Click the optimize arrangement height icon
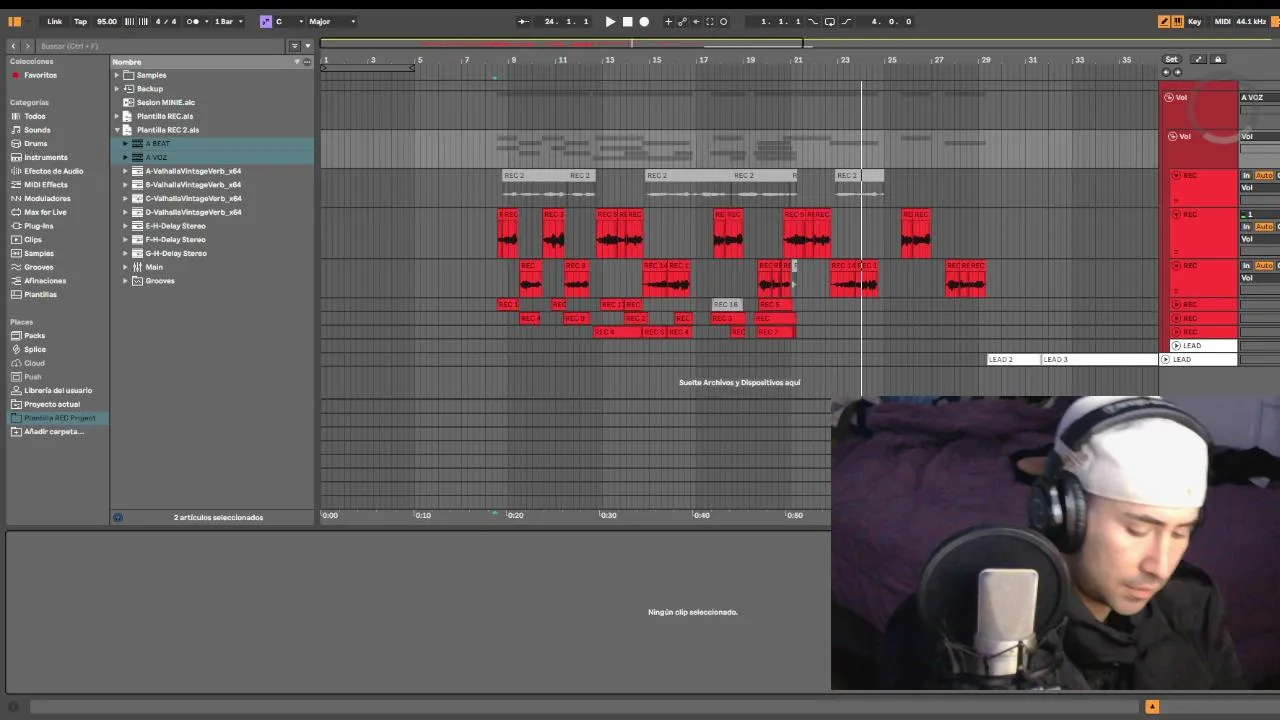 pos(1199,59)
